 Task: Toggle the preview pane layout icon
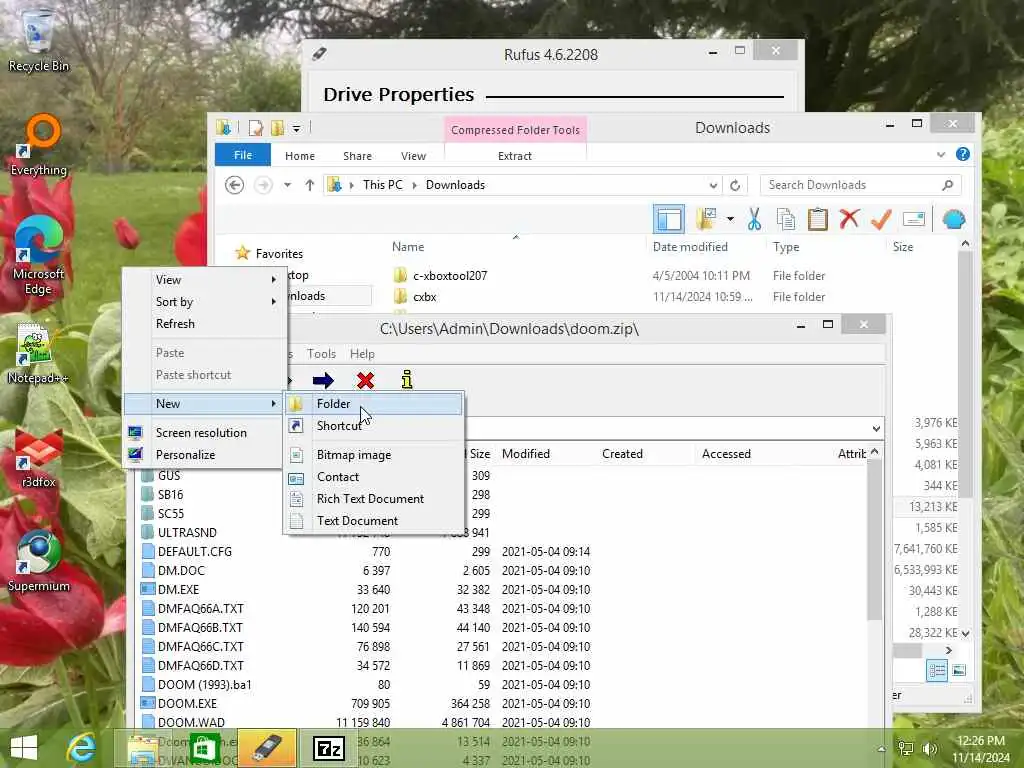pyautogui.click(x=669, y=219)
